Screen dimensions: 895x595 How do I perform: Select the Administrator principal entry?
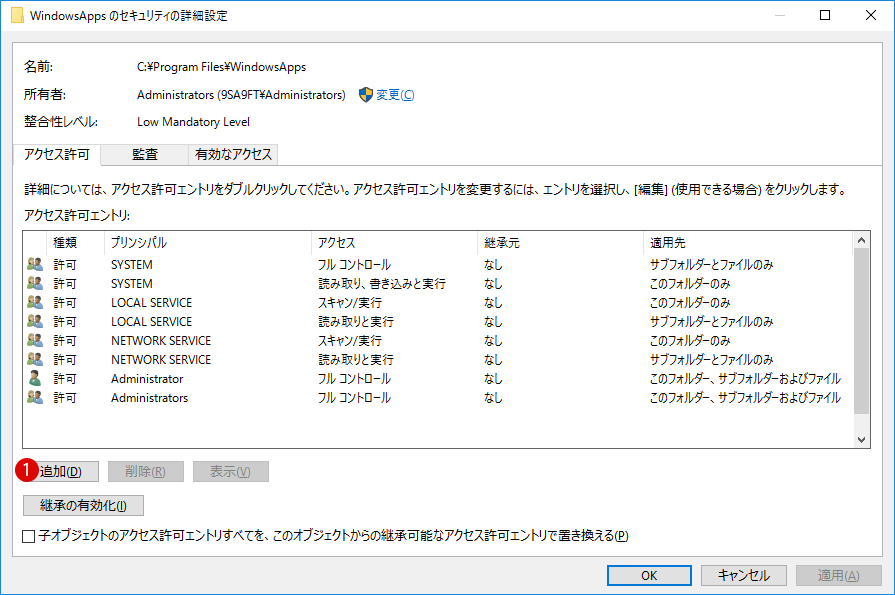(438, 378)
